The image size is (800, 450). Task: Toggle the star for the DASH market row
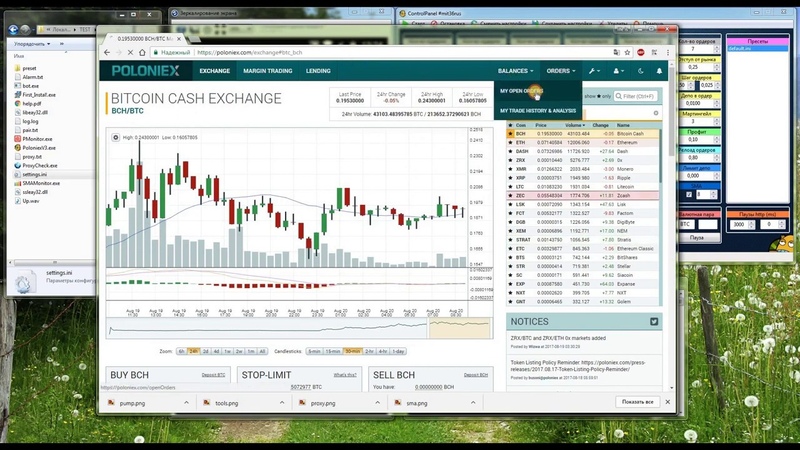(x=510, y=152)
